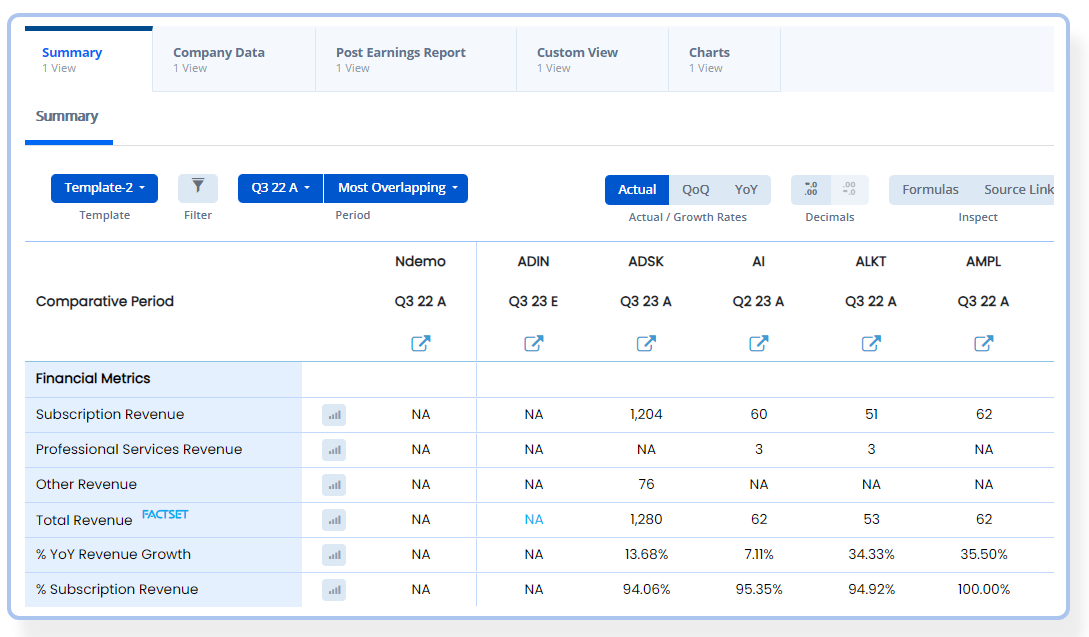Switch to YoY growth rate
The height and width of the screenshot is (637, 1089).
click(x=746, y=190)
